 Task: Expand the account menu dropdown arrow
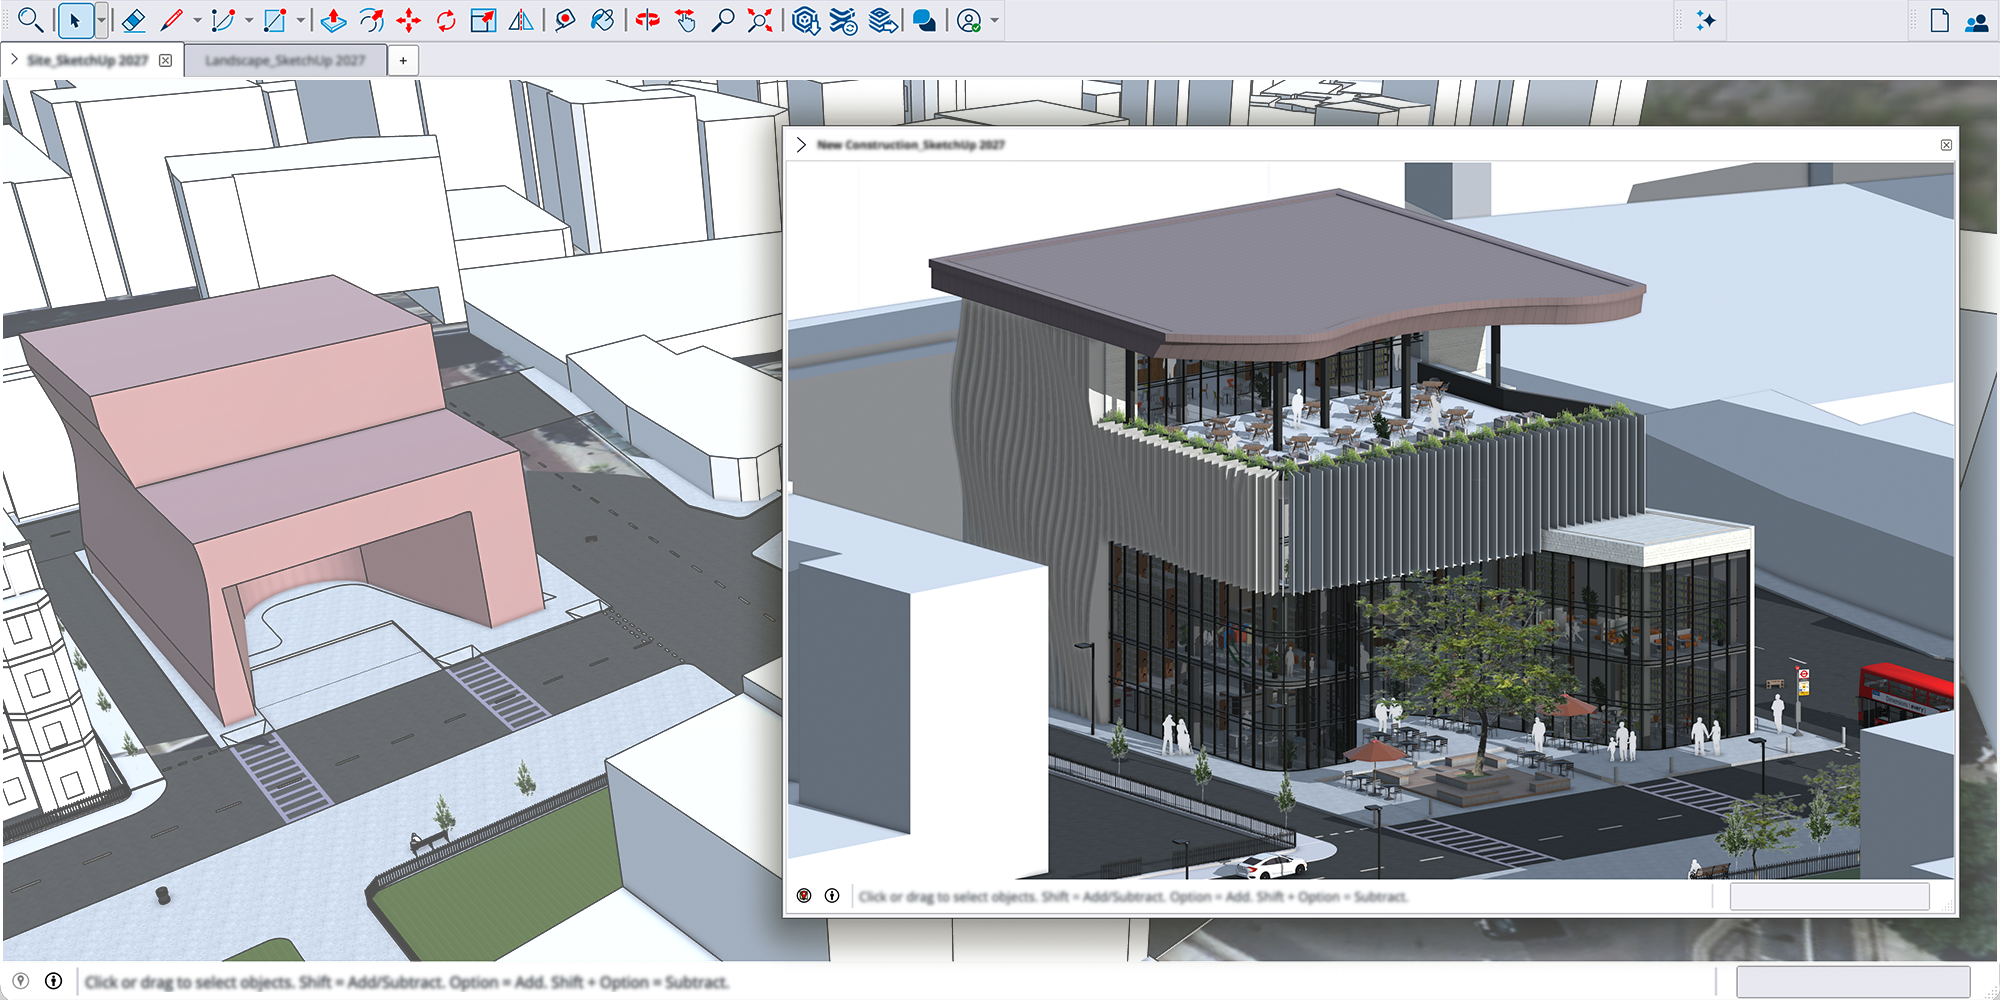click(995, 20)
